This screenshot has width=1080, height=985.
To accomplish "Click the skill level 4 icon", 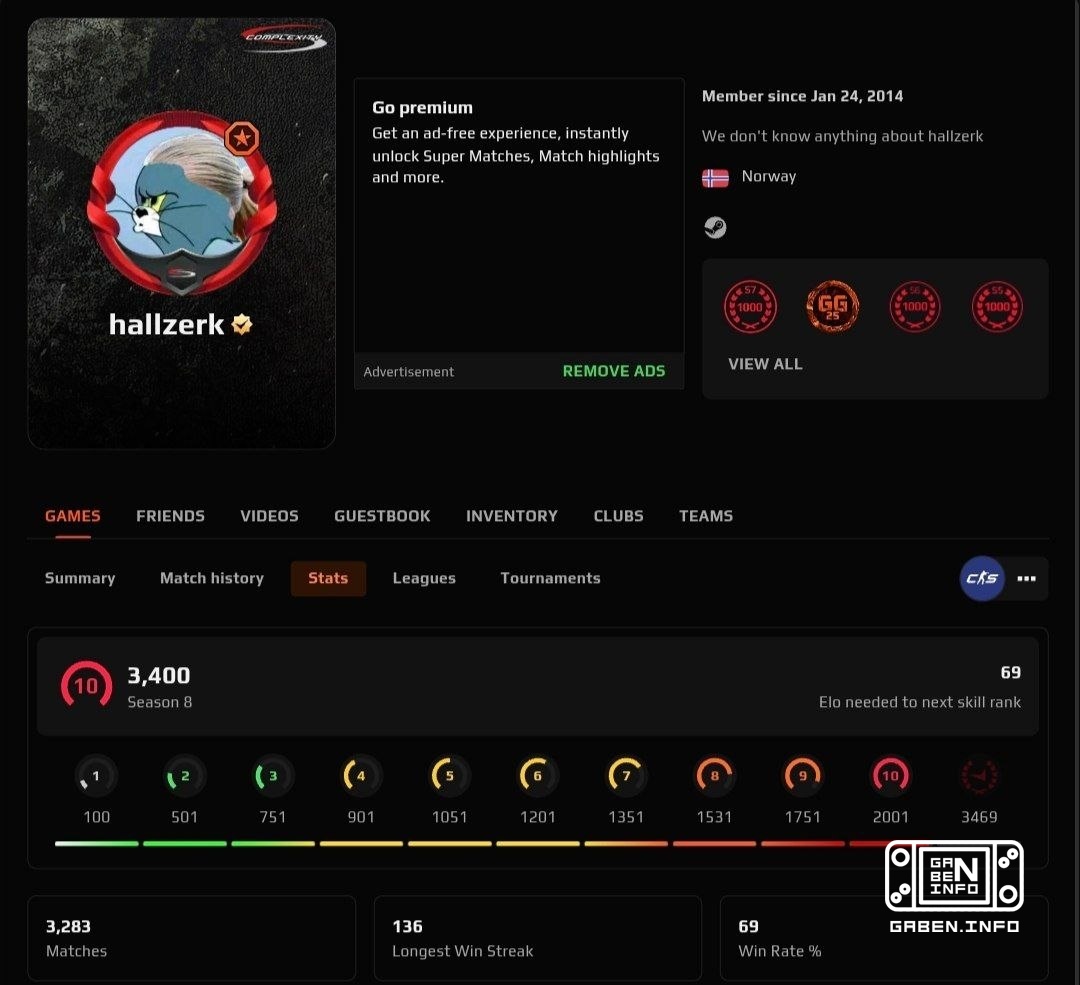I will click(361, 776).
